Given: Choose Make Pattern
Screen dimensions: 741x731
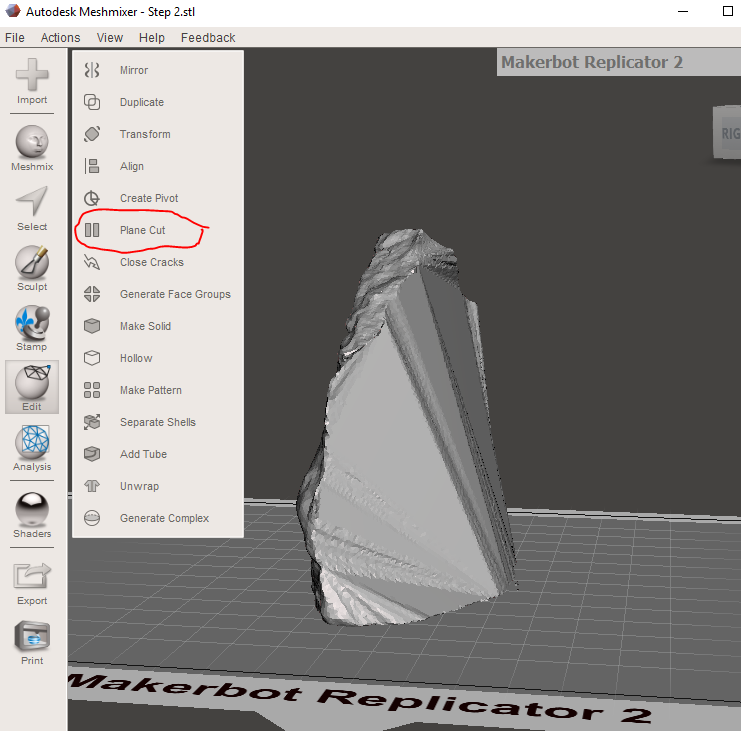Looking at the screenshot, I should coord(158,390).
